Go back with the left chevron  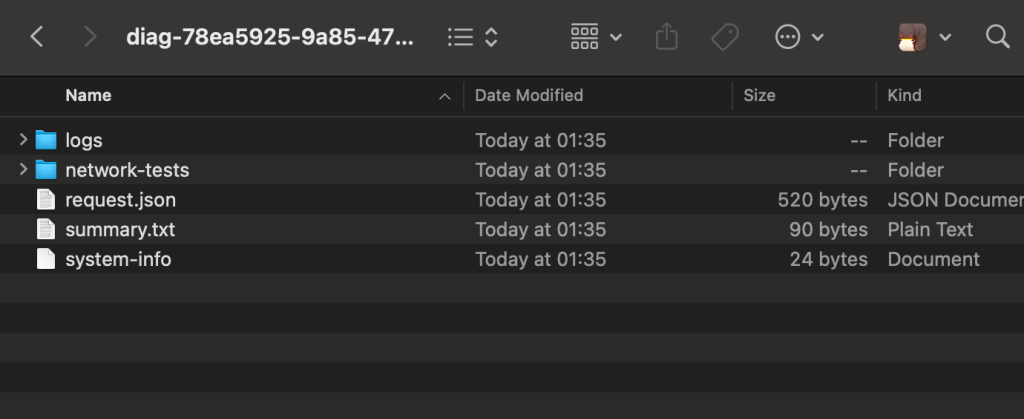[37, 37]
